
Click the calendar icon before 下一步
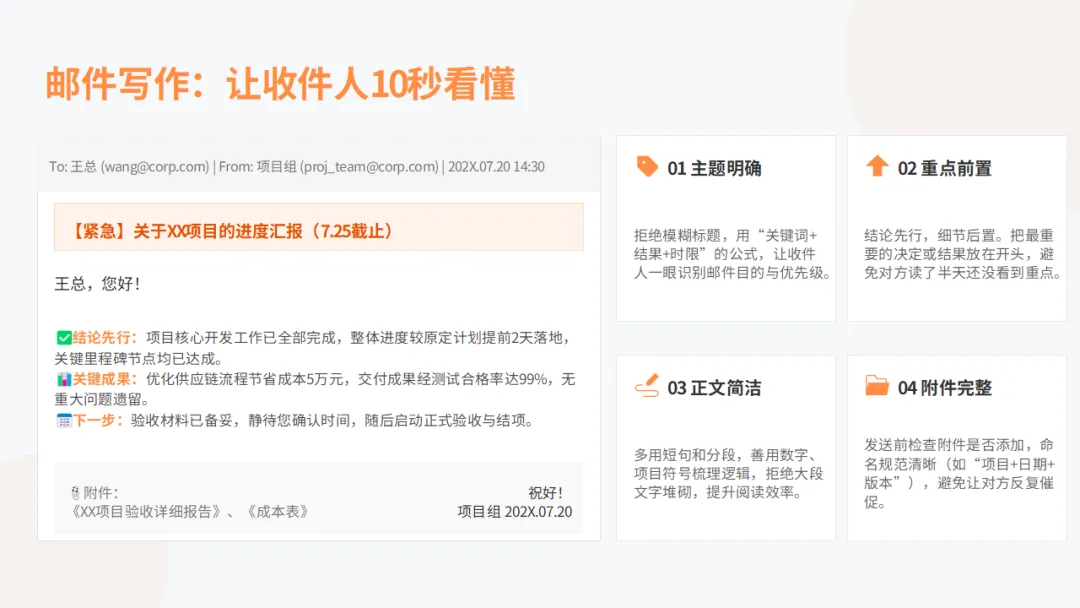click(x=63, y=420)
